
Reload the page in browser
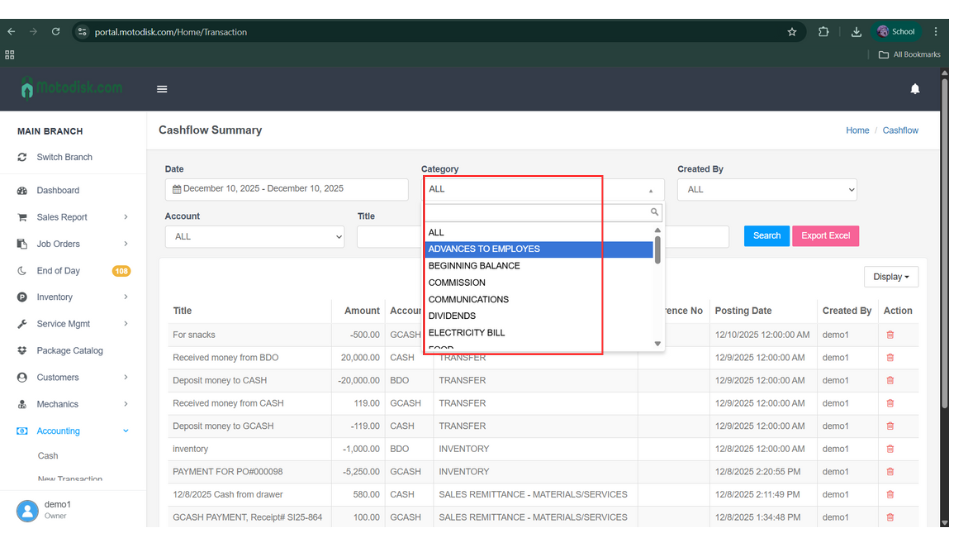click(x=56, y=32)
